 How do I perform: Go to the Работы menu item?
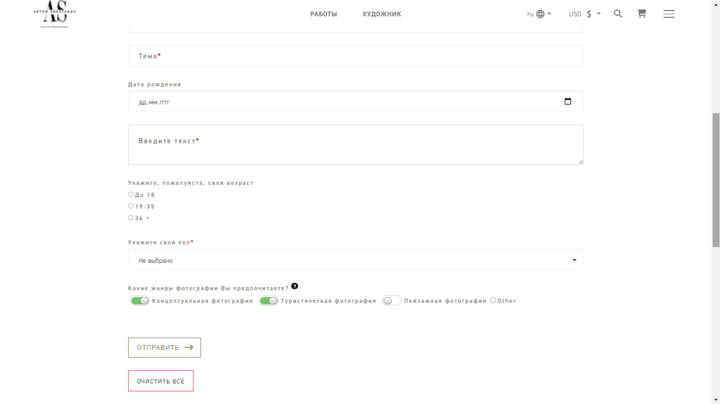click(323, 14)
